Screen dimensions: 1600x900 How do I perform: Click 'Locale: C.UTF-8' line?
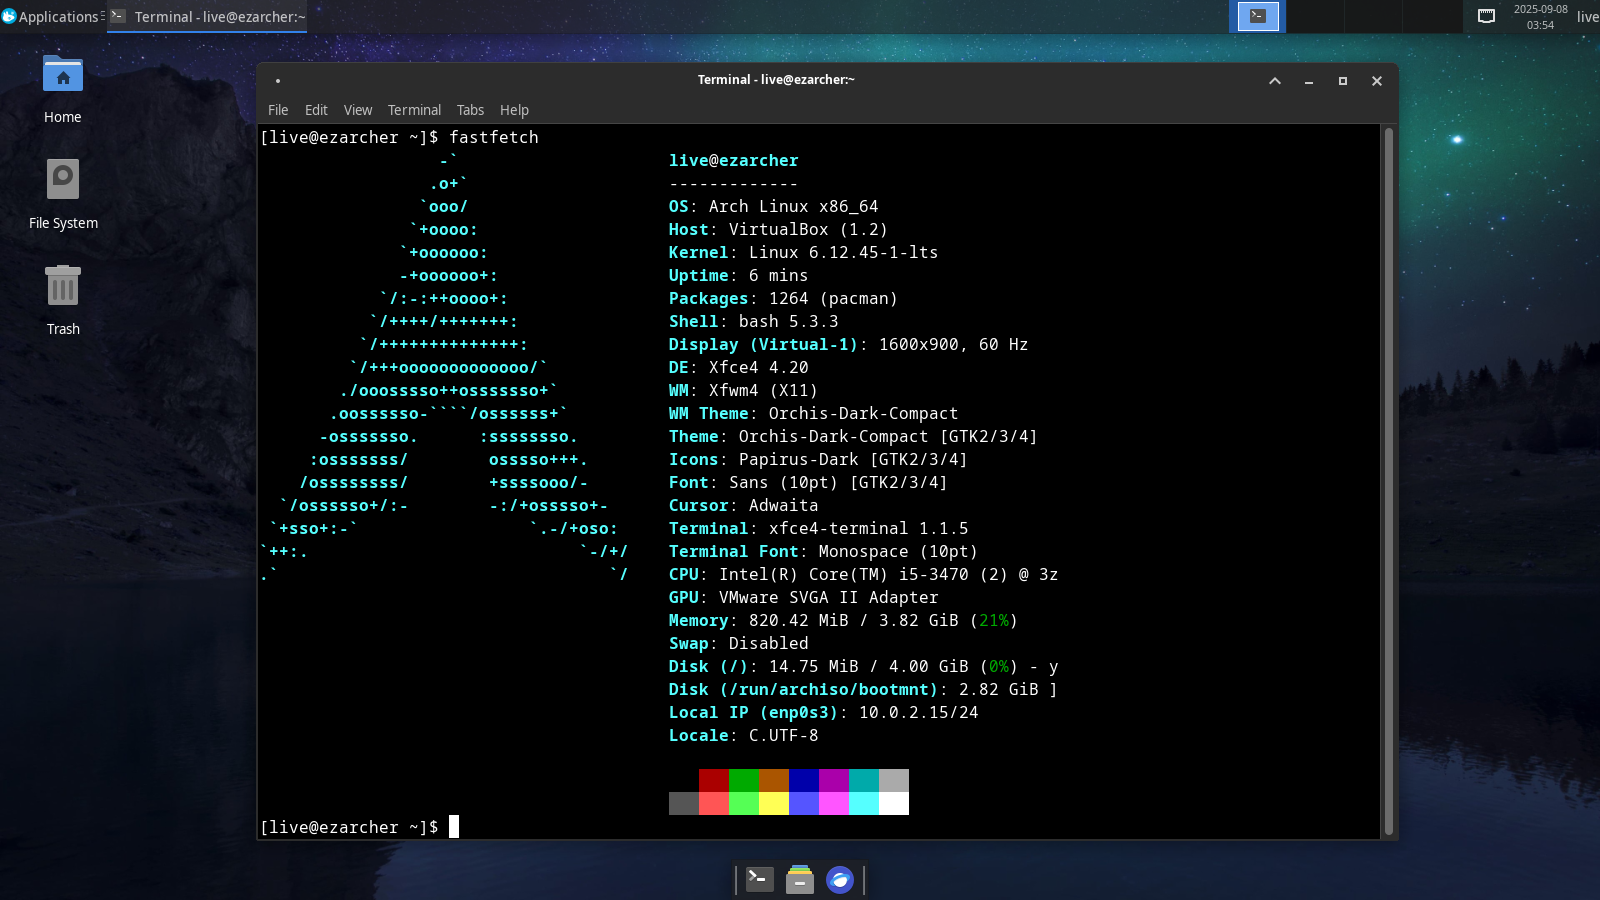[744, 735]
